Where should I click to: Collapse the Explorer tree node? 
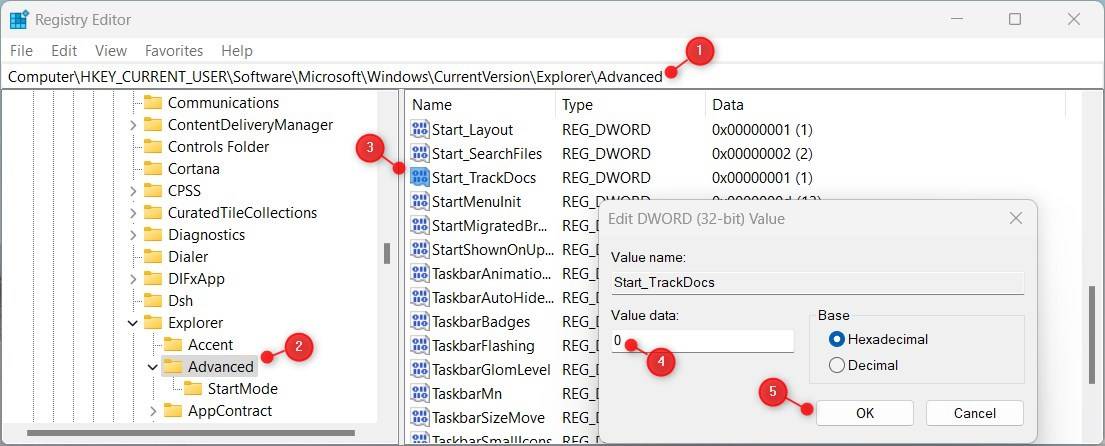tap(133, 323)
